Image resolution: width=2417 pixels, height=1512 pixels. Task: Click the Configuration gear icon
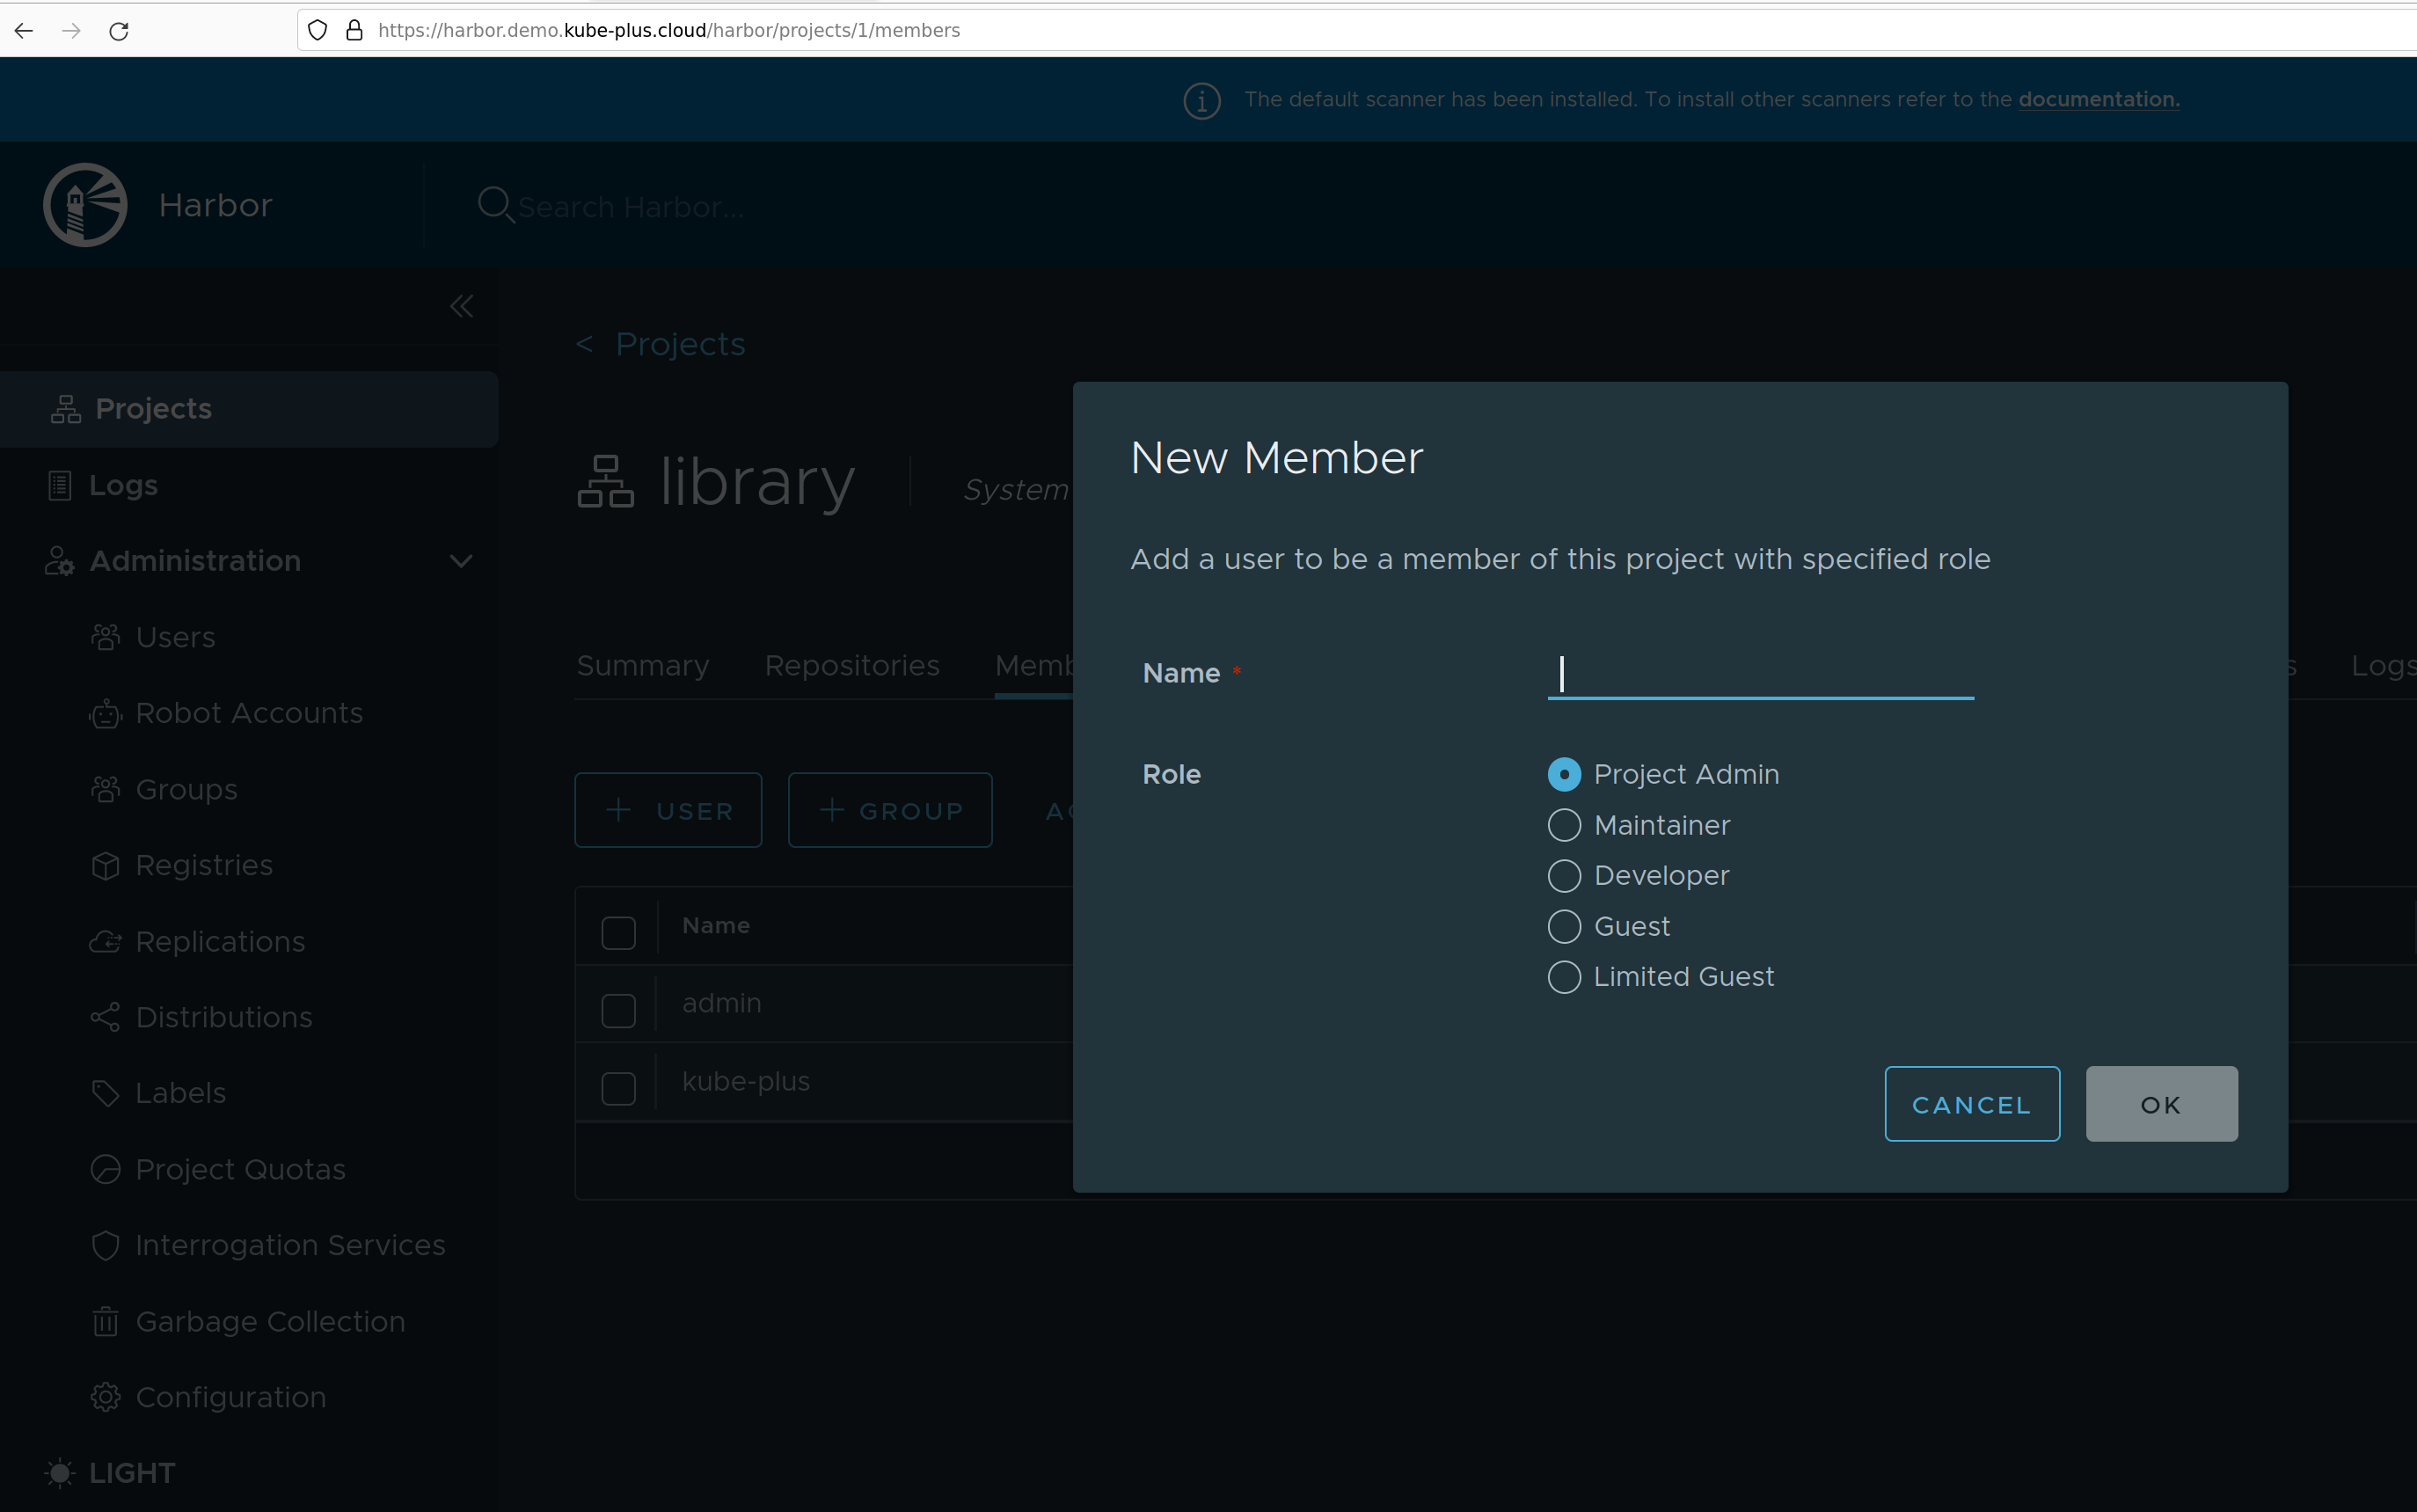tap(105, 1397)
